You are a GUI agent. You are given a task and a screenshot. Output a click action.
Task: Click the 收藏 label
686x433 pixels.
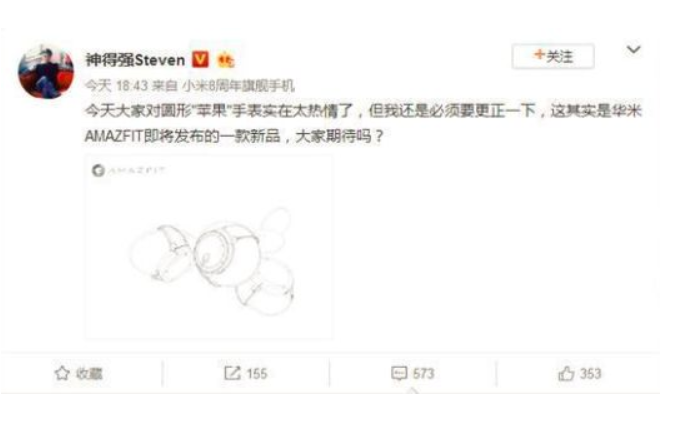coord(89,374)
